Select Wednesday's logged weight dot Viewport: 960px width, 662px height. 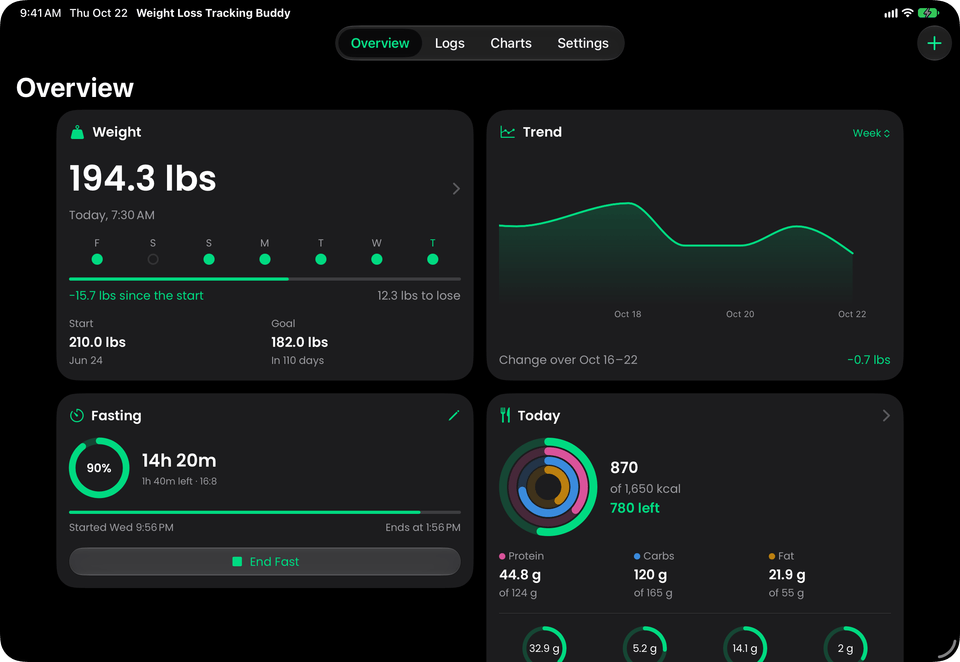(x=377, y=260)
